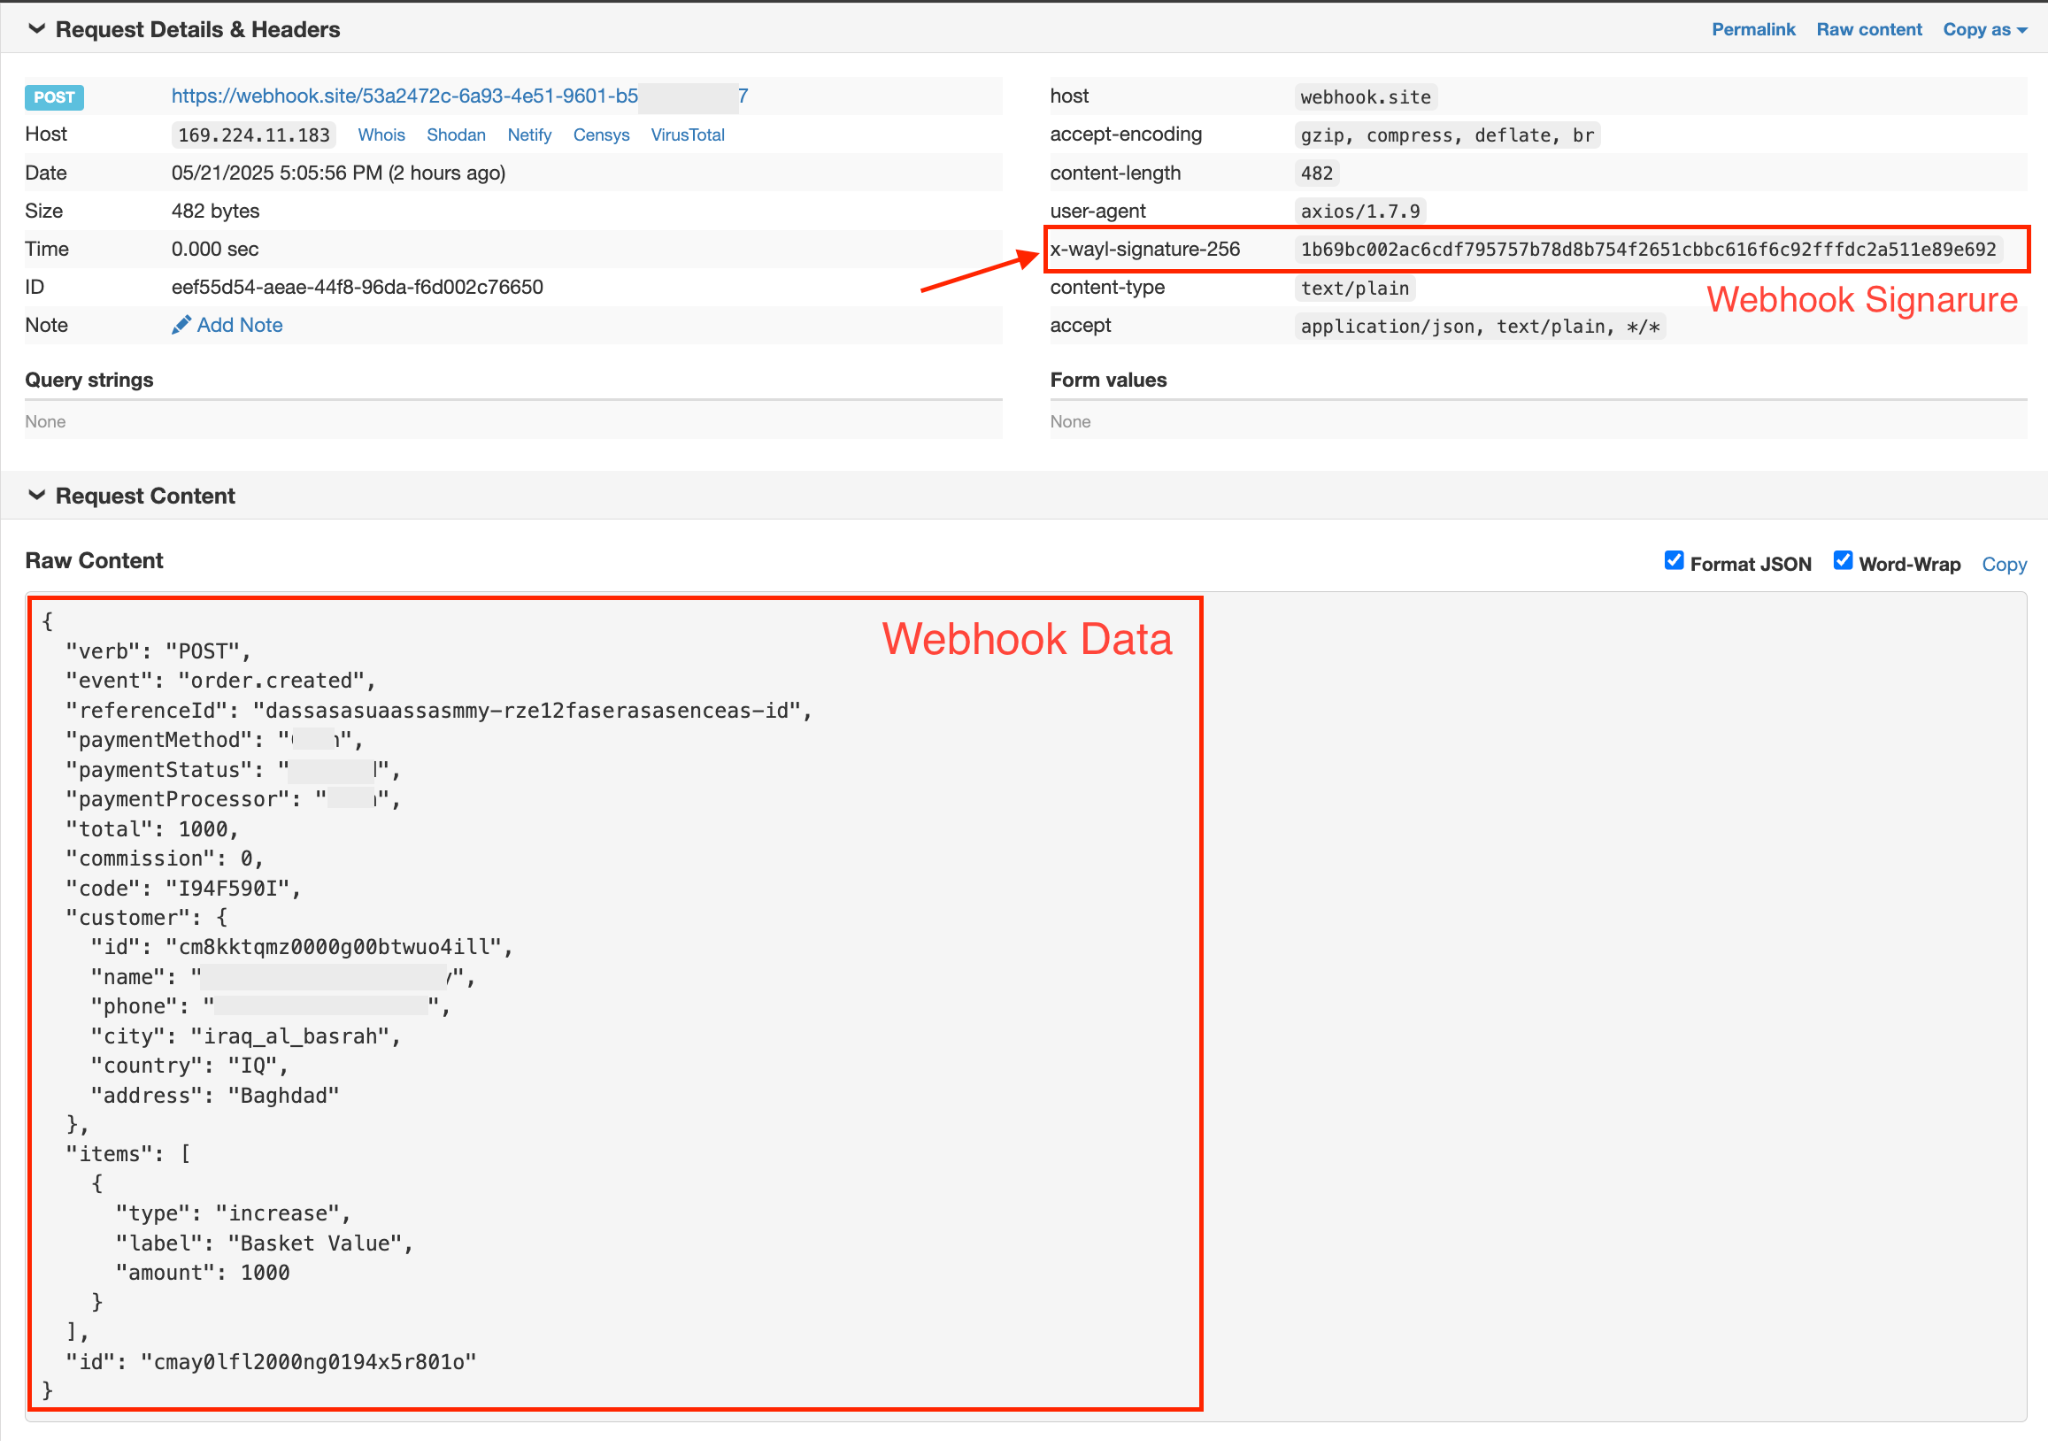Click the Add Note pencil icon
This screenshot has height=1441, width=2048.
point(183,325)
